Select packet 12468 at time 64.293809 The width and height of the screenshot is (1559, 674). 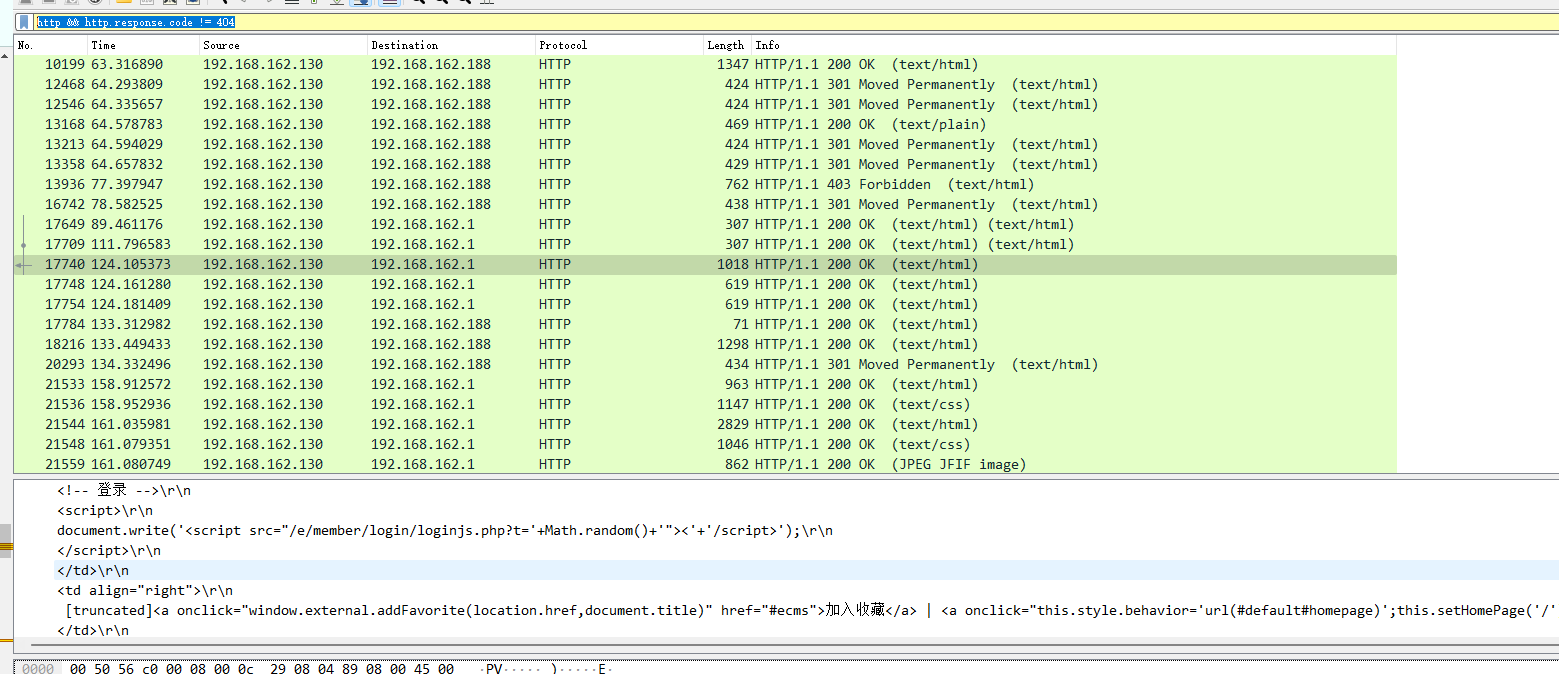[x=705, y=84]
